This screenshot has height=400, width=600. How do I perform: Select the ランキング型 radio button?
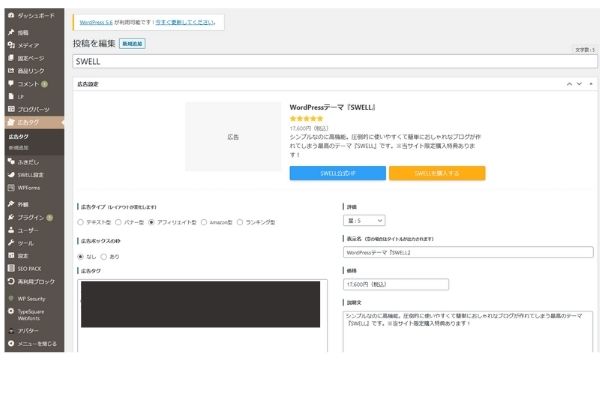pos(240,222)
